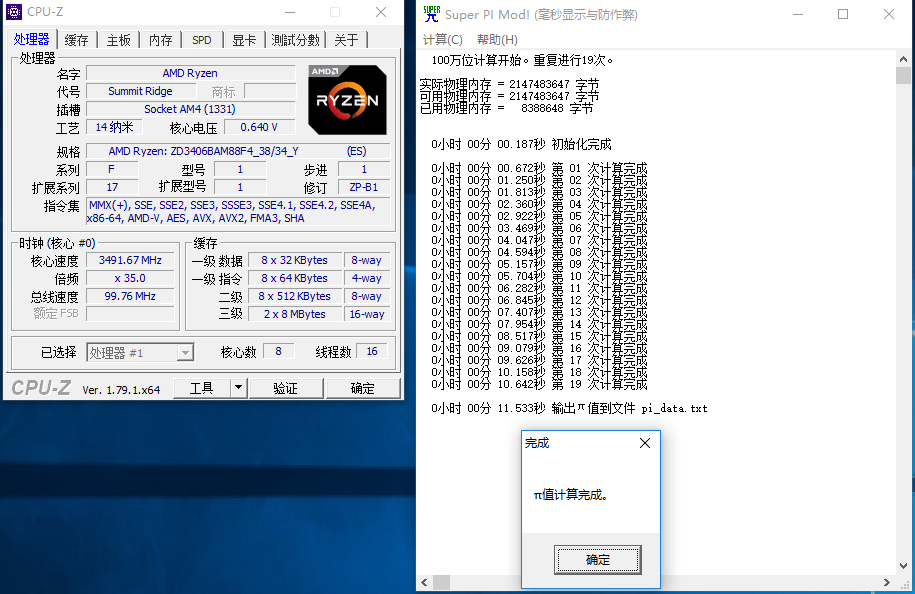Click the 验证 button in CPU-Z
915x594 pixels.
coord(285,386)
